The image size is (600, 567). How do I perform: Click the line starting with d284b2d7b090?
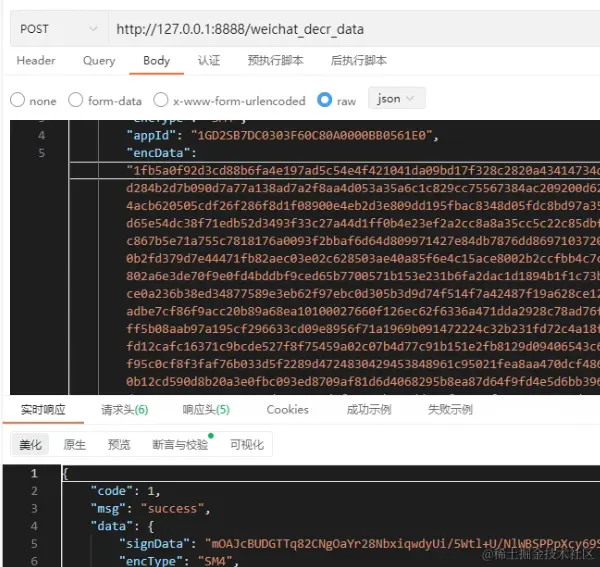tap(363, 188)
